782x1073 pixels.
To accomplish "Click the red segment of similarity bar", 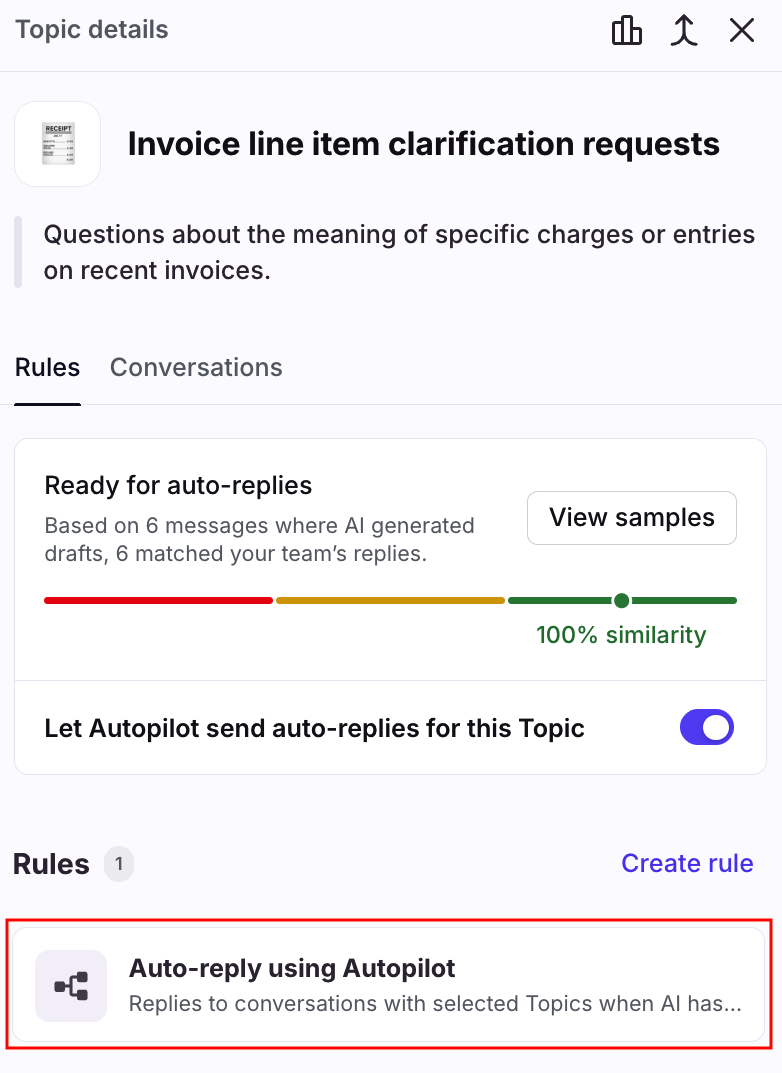I will point(158,600).
